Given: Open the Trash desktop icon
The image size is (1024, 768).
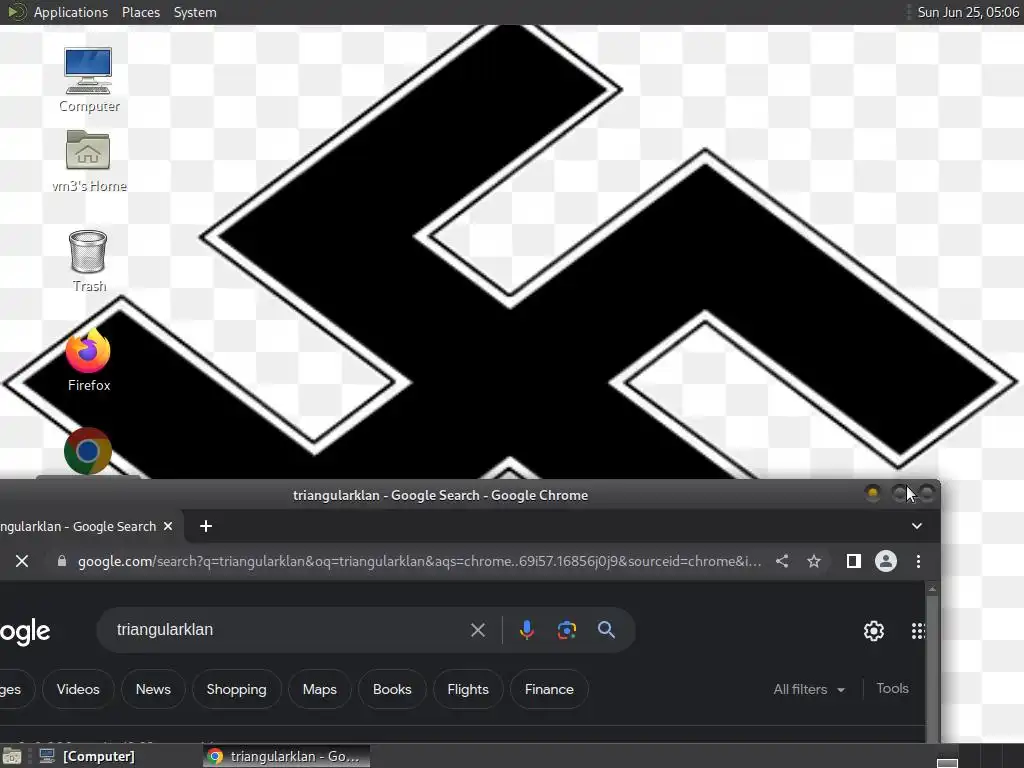Looking at the screenshot, I should [x=88, y=260].
